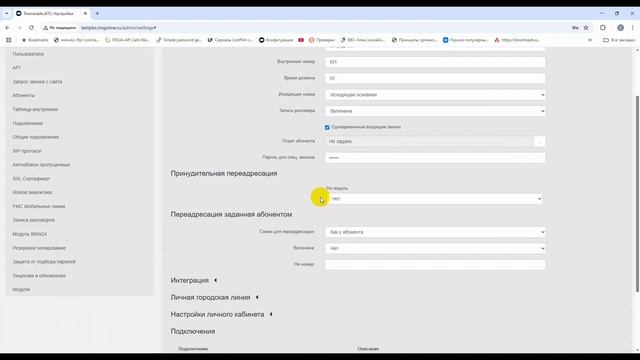Image resolution: width=640 pixels, height=360 pixels.
Task: Click the not-secure site warning chip
Action: (x=60, y=28)
